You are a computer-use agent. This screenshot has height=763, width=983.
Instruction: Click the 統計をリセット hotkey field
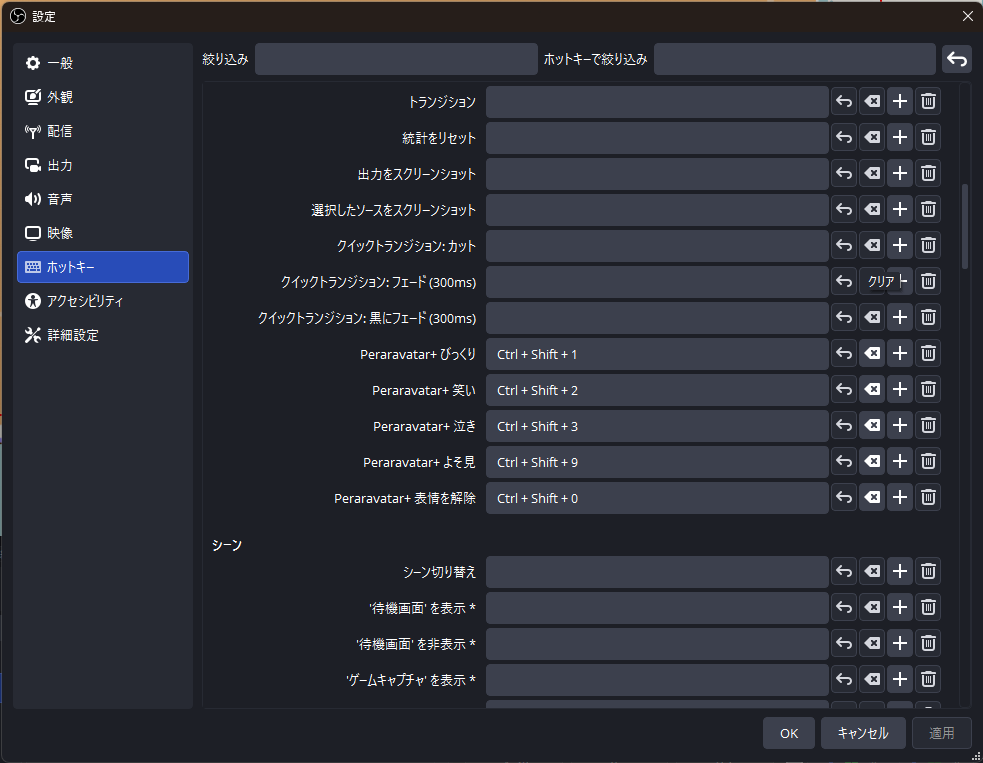pyautogui.click(x=657, y=138)
